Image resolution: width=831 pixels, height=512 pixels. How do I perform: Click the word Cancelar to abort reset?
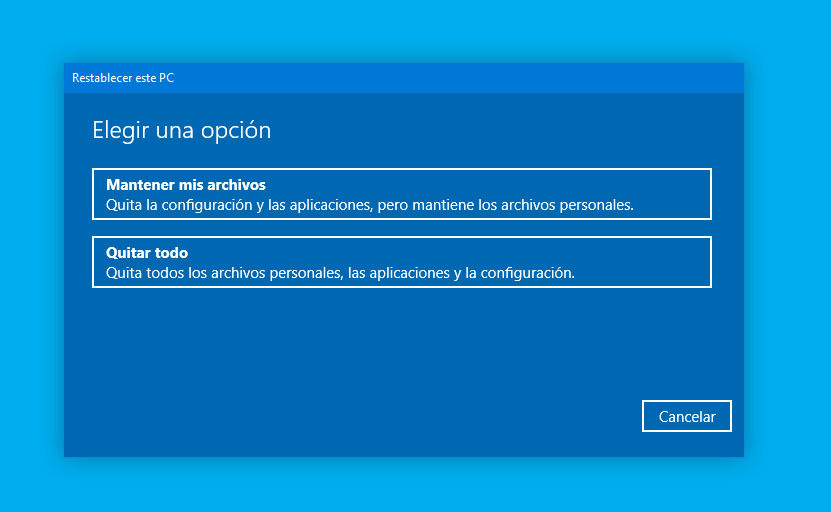pos(687,417)
